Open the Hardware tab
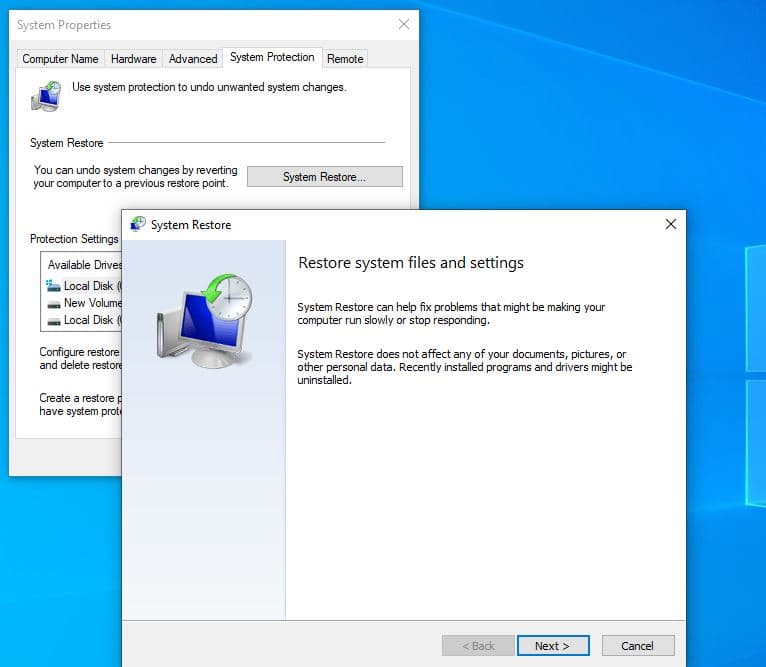 coord(133,59)
